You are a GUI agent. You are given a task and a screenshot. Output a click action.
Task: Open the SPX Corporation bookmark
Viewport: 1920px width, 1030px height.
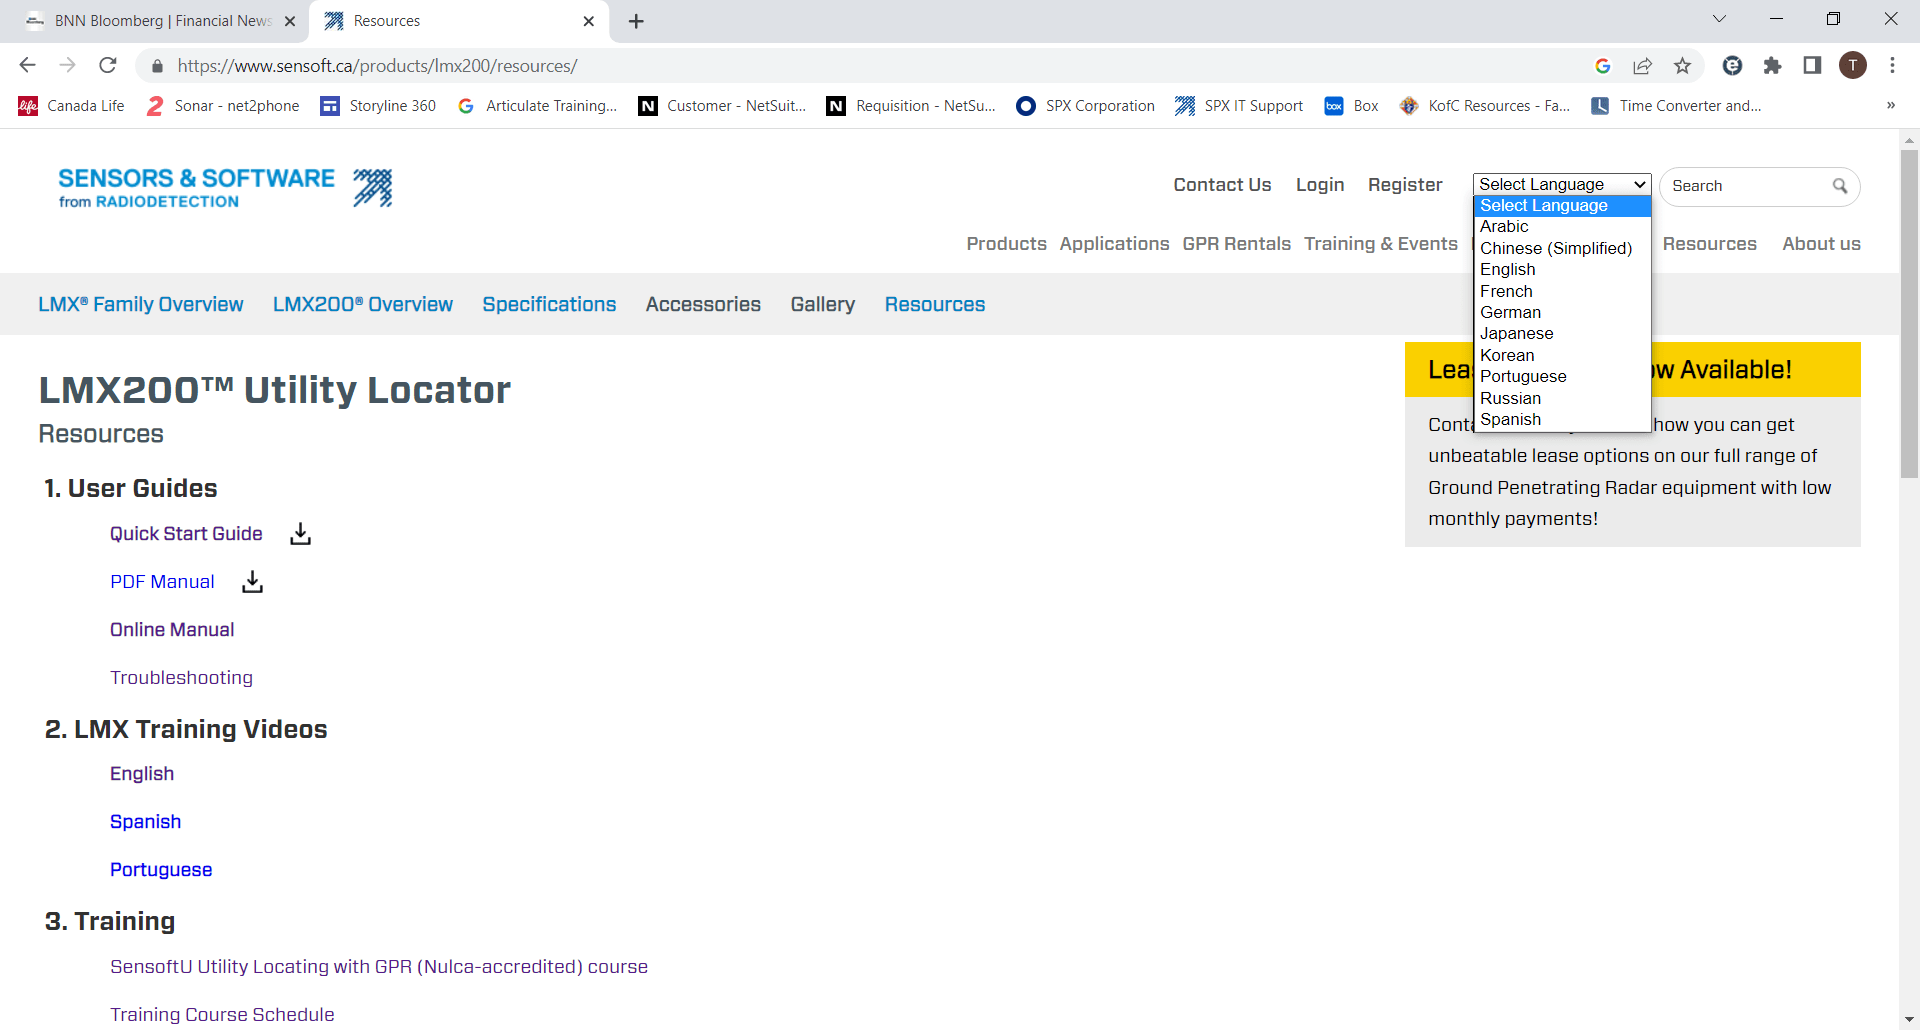[1084, 106]
